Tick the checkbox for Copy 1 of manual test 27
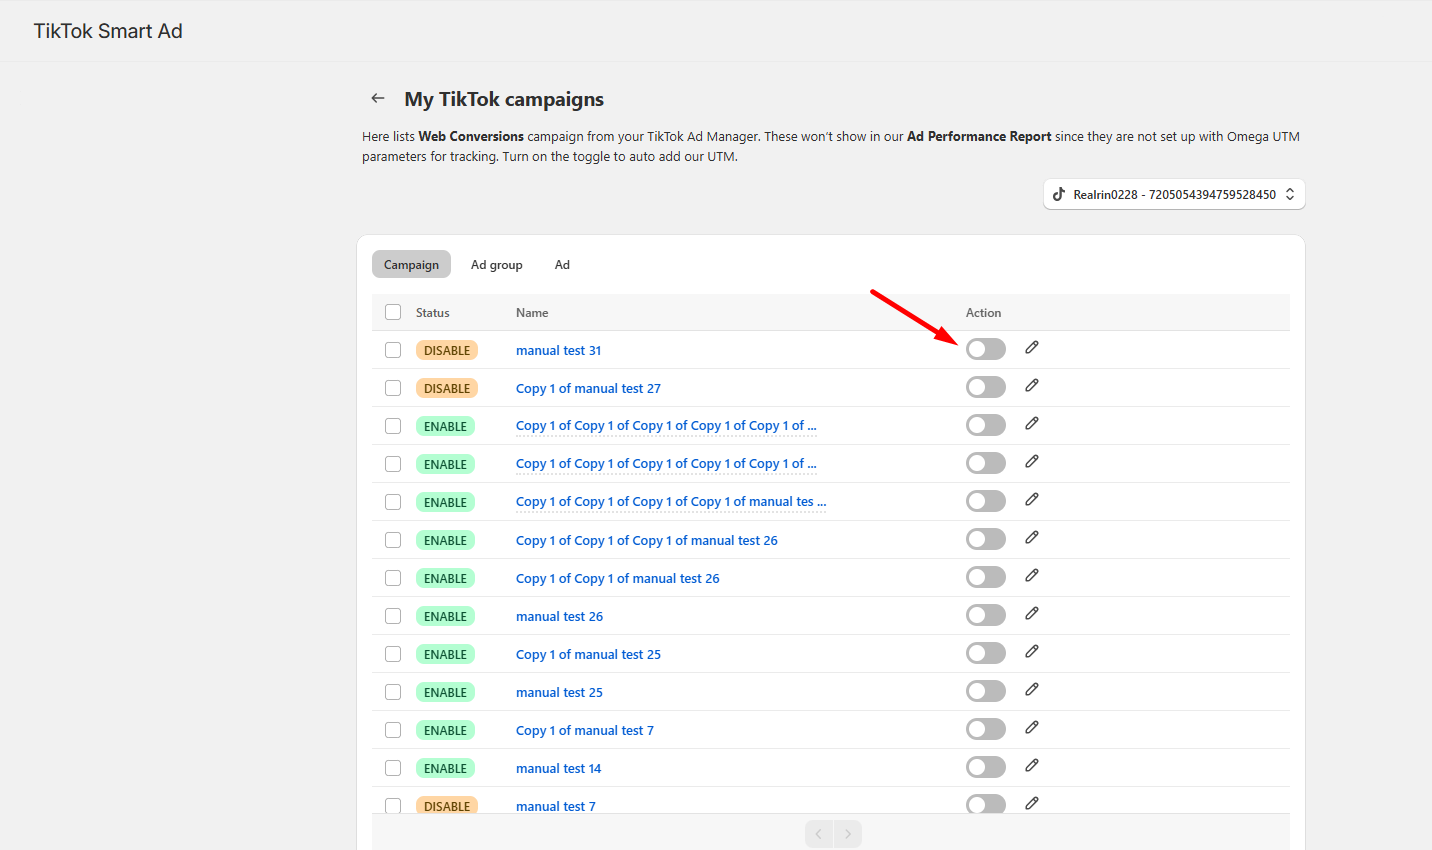This screenshot has height=850, width=1432. [393, 388]
